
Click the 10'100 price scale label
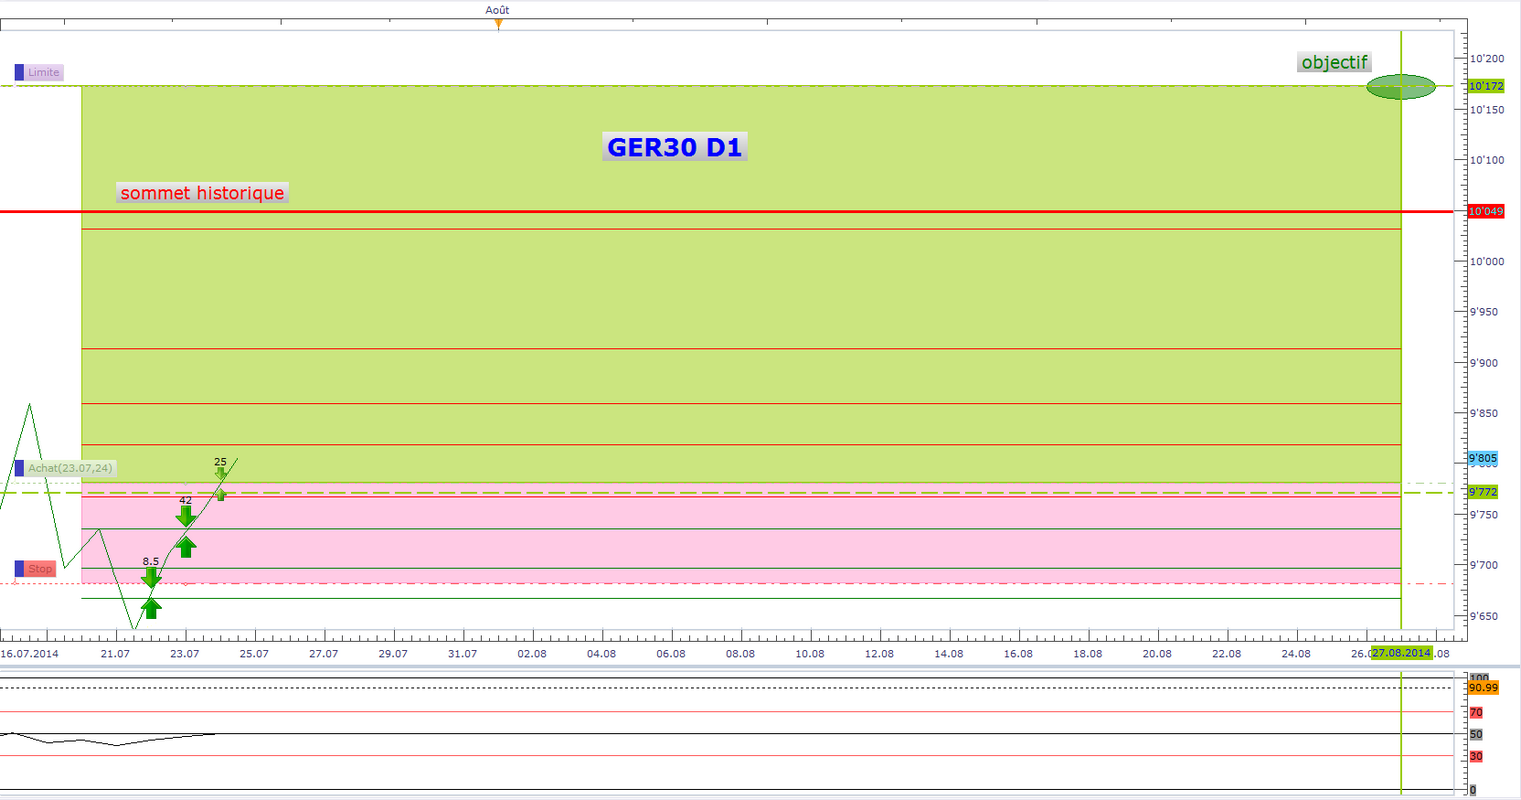pos(1487,160)
